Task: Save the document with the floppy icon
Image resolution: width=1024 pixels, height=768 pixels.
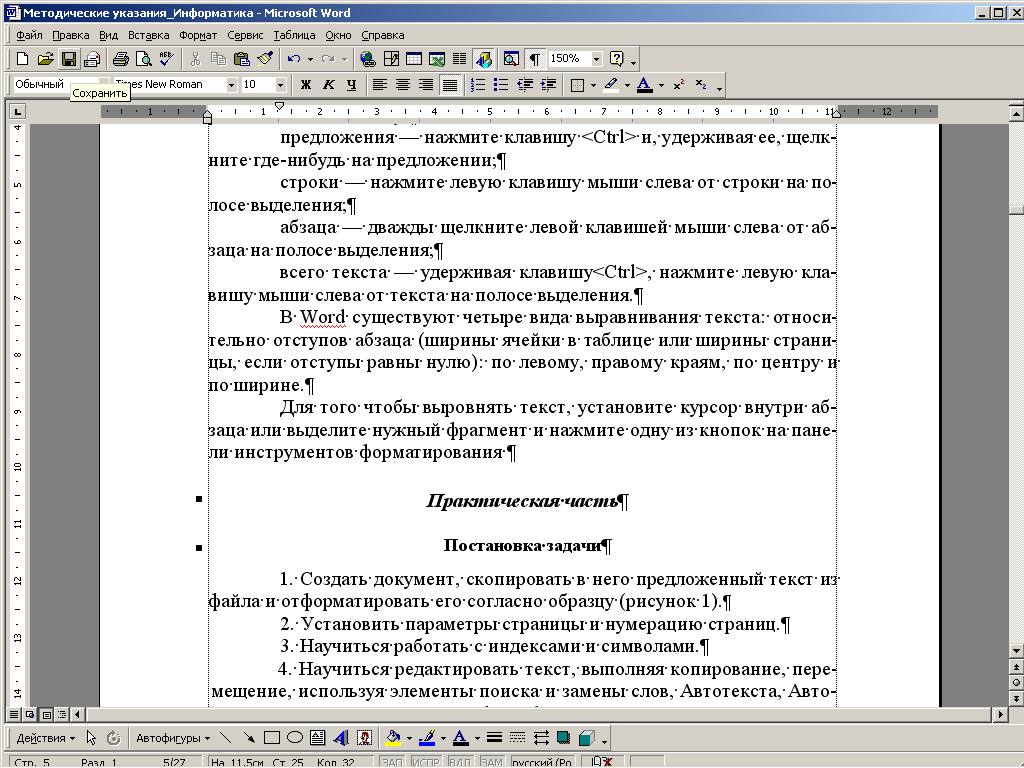Action: click(x=69, y=59)
